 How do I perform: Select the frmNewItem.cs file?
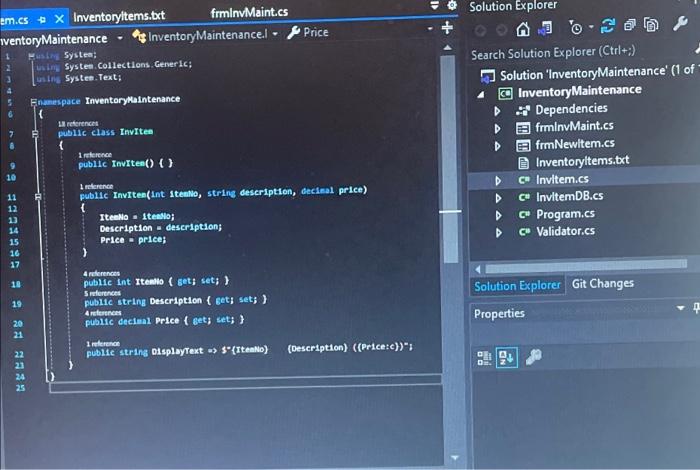[575, 144]
